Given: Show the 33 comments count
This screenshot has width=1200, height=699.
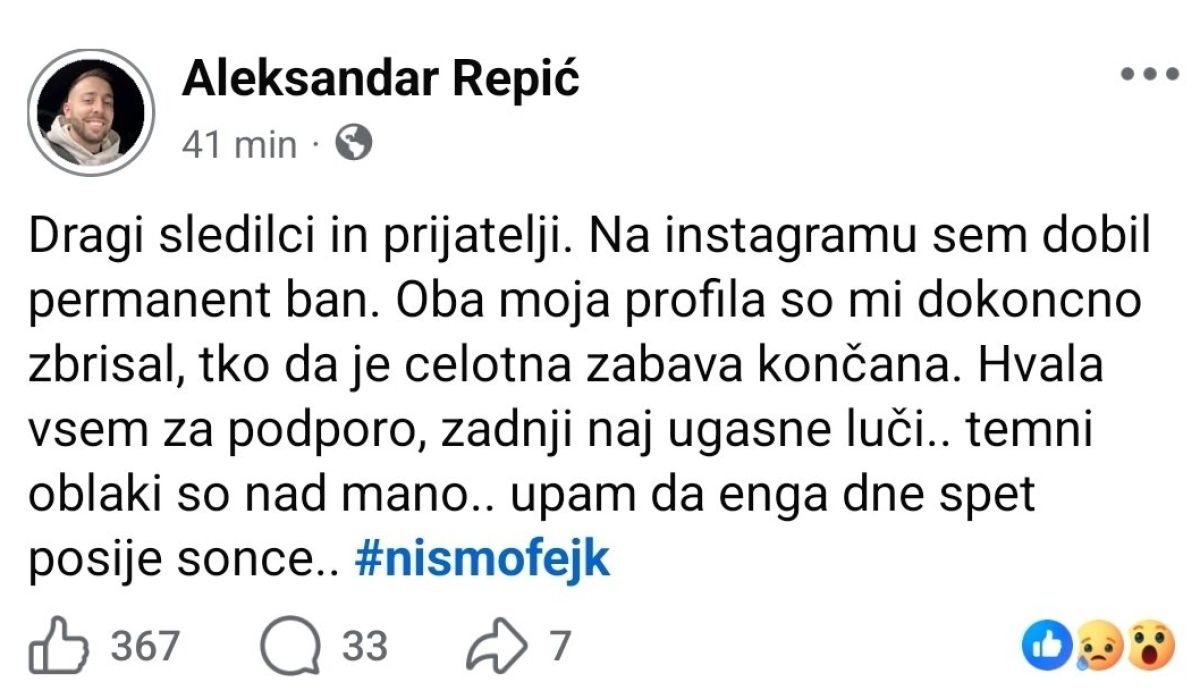Looking at the screenshot, I should point(364,647).
